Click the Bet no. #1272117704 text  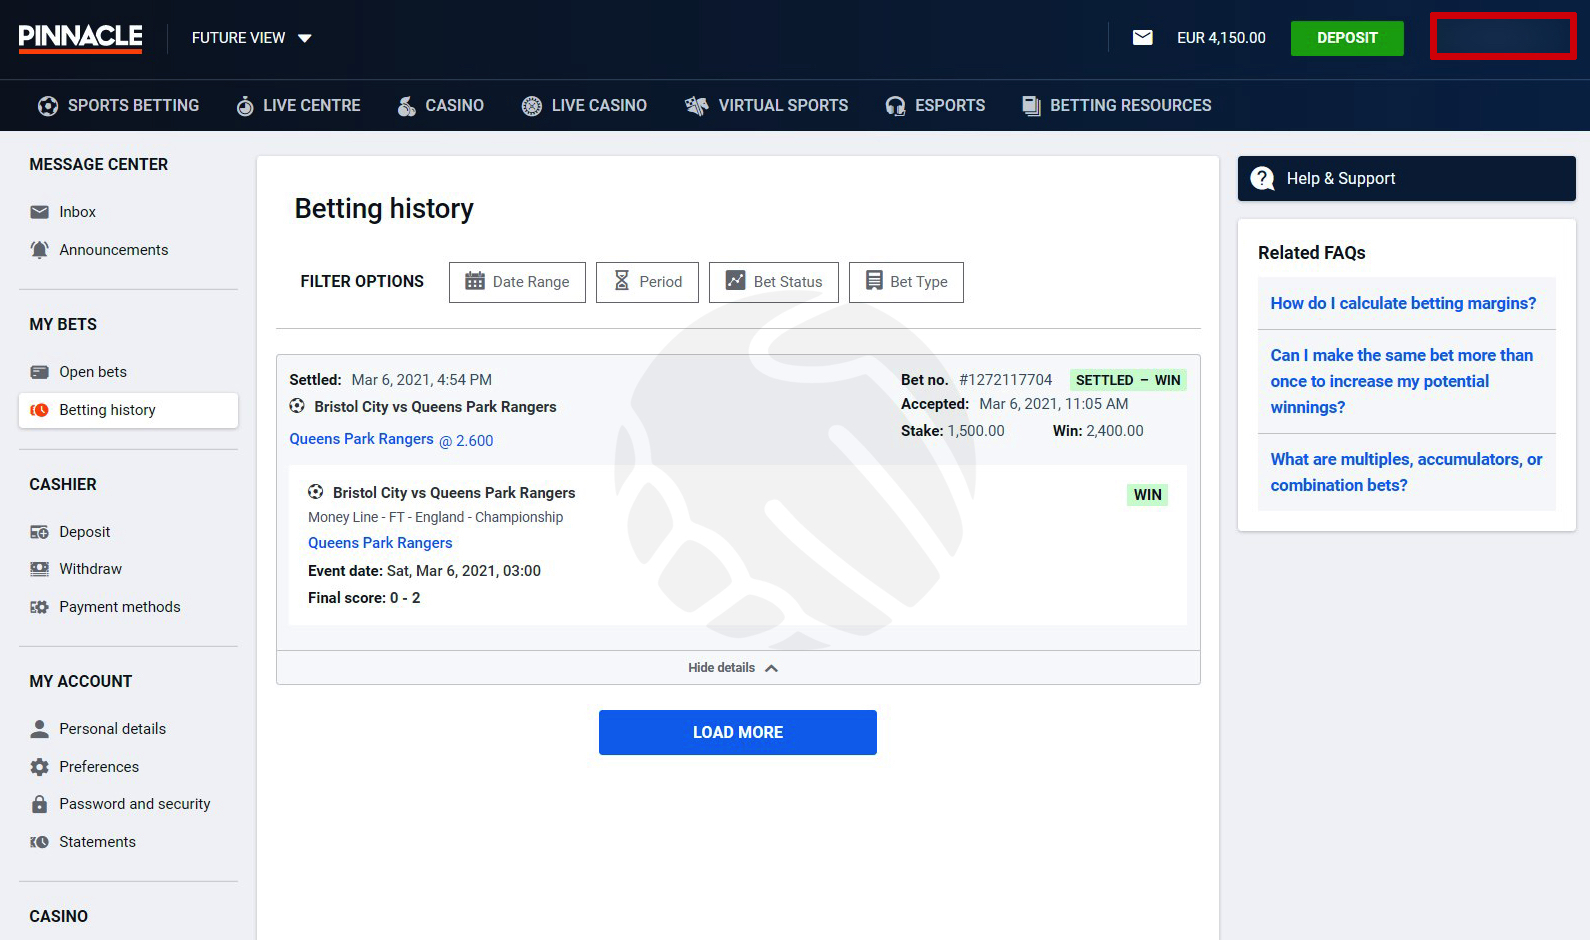976,380
